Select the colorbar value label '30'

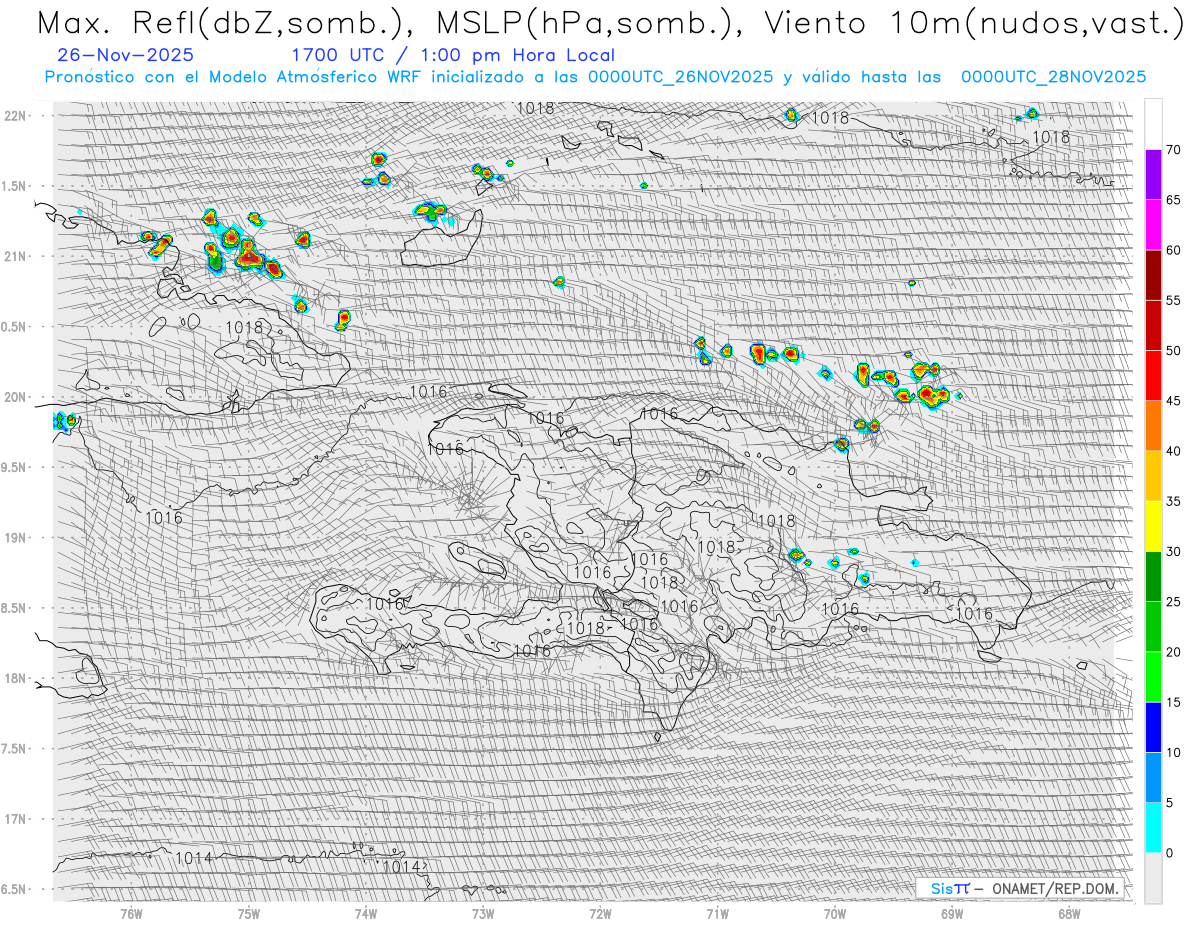[x=1173, y=552]
